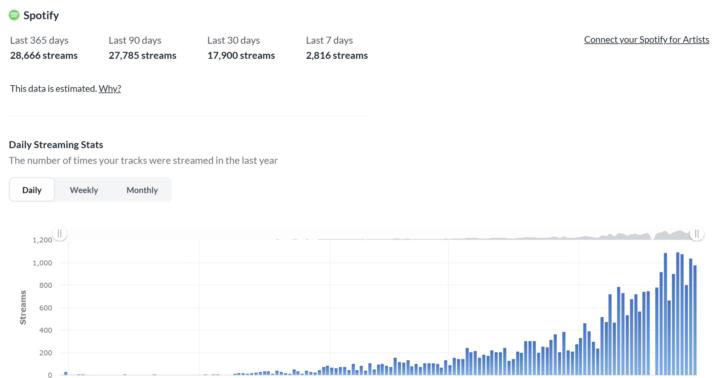Screen dimensions: 720x378
Task: Click the rightmost bar in the chart
Action: (x=695, y=320)
